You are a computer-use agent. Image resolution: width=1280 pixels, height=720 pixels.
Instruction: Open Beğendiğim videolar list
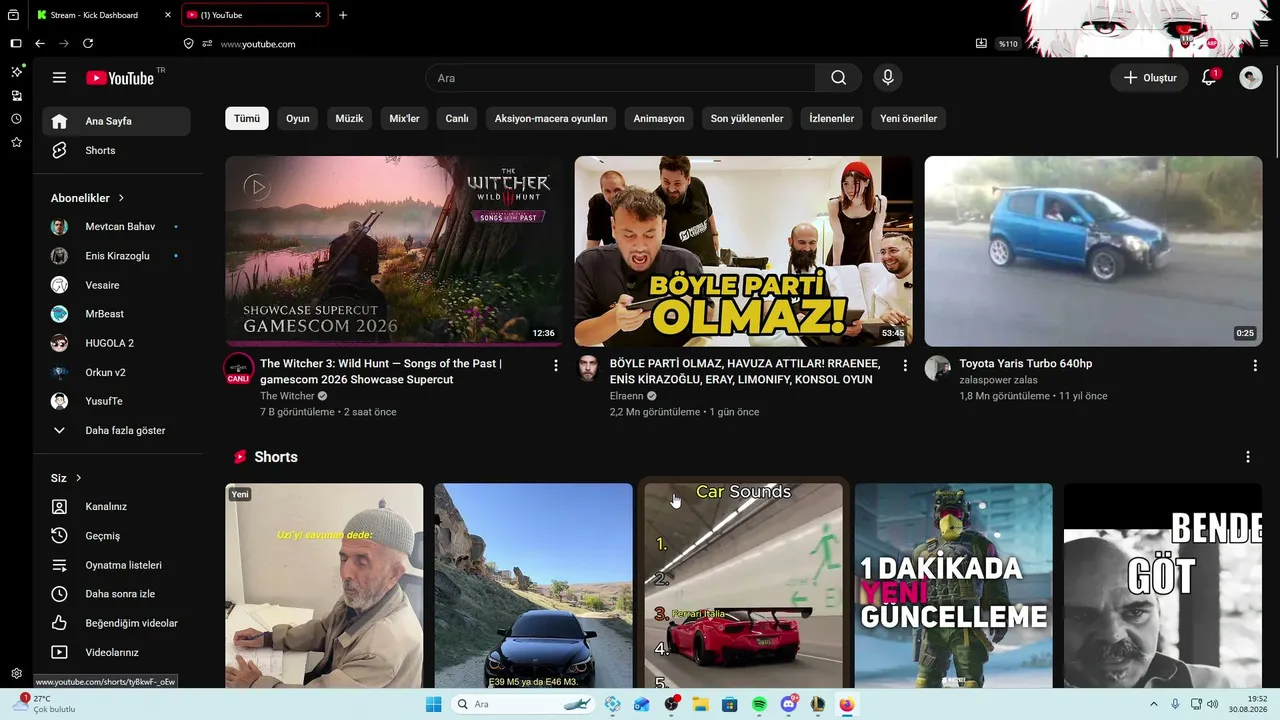click(x=116, y=623)
